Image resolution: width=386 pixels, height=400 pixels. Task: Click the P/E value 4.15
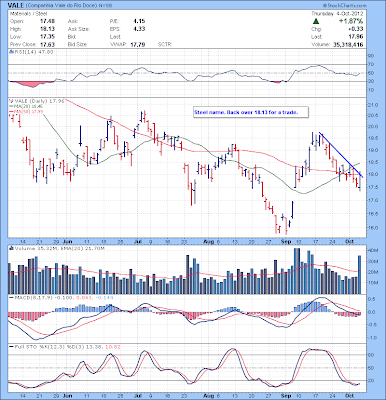click(x=139, y=21)
